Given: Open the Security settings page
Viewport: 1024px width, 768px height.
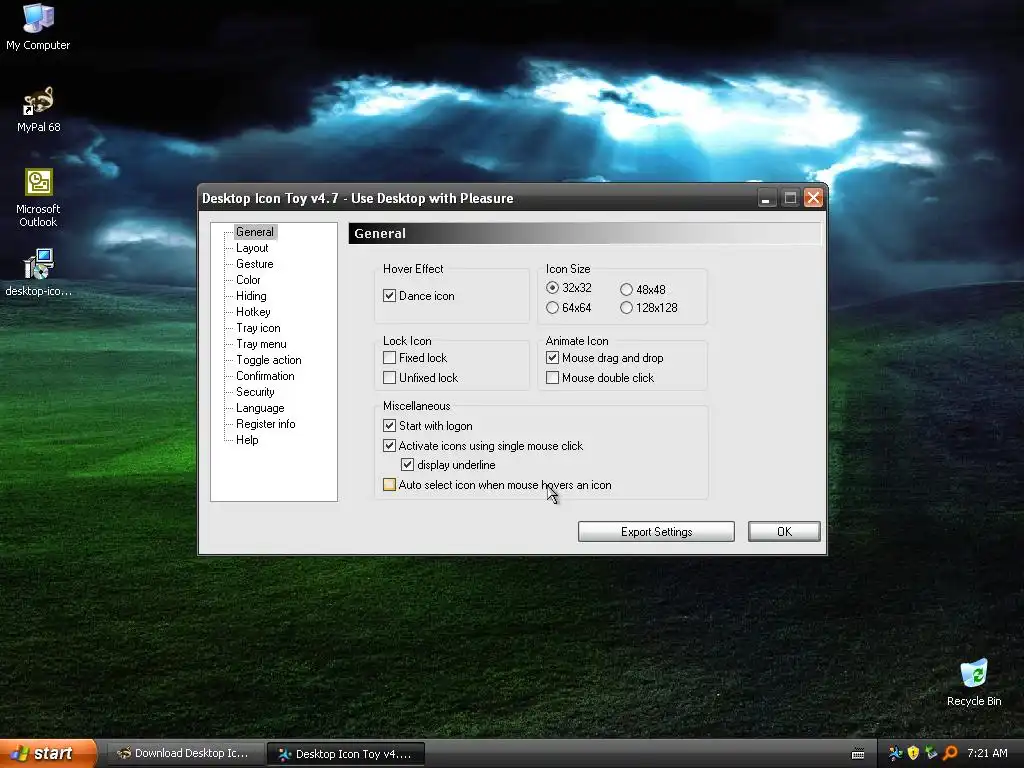Looking at the screenshot, I should click(255, 392).
